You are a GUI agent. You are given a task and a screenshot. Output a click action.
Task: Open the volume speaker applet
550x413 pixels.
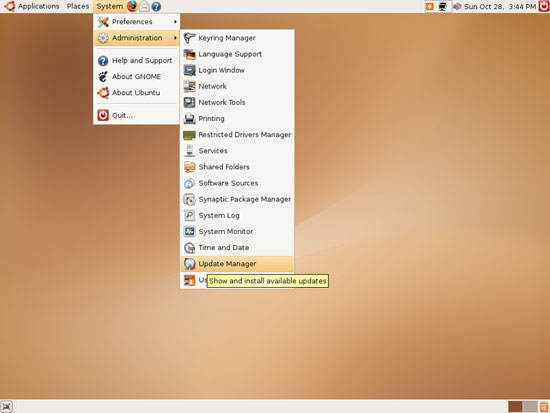(x=457, y=6)
